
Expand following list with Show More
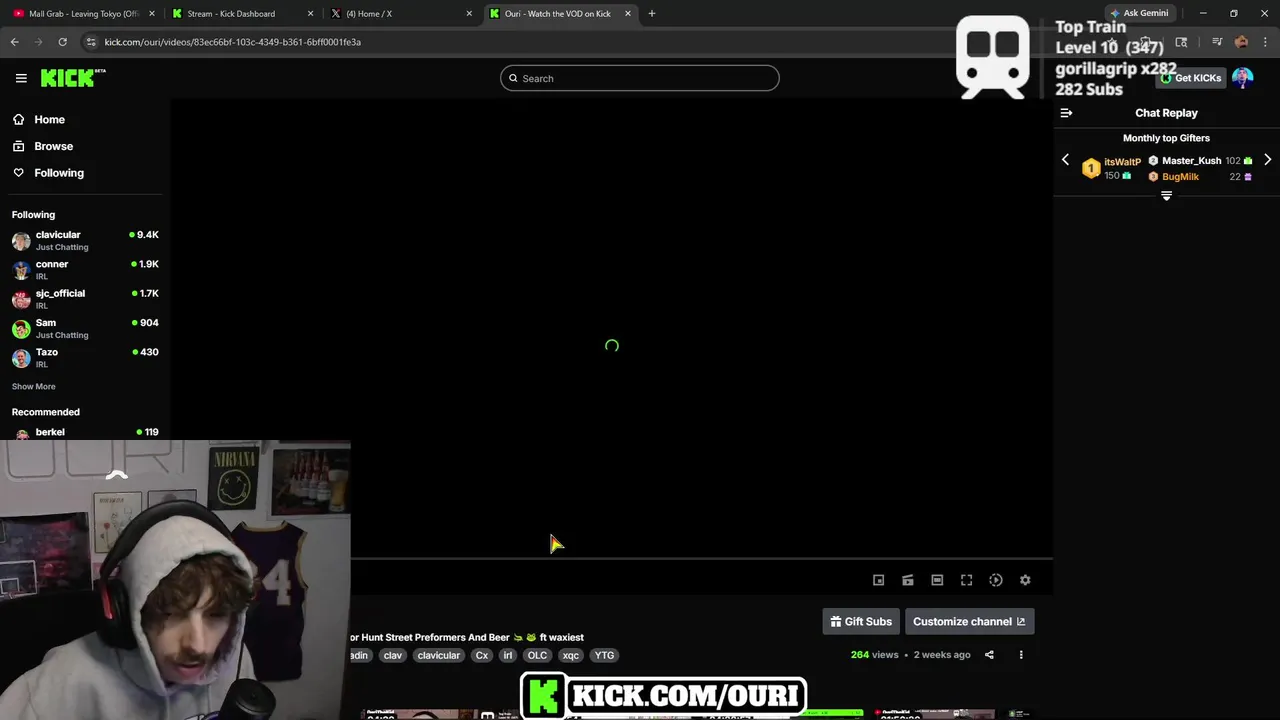click(33, 386)
